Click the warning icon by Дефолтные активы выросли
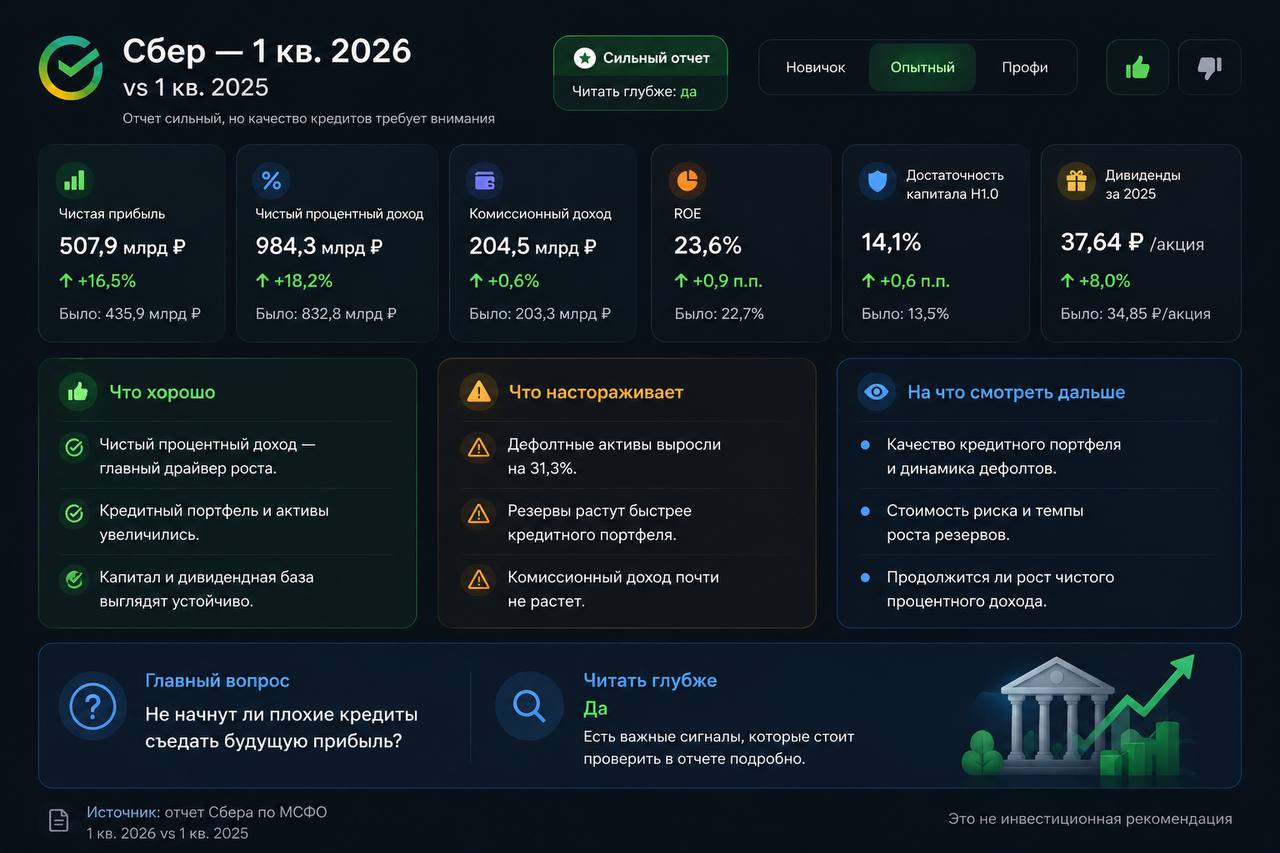Screen dimensions: 1280x853 click(479, 448)
